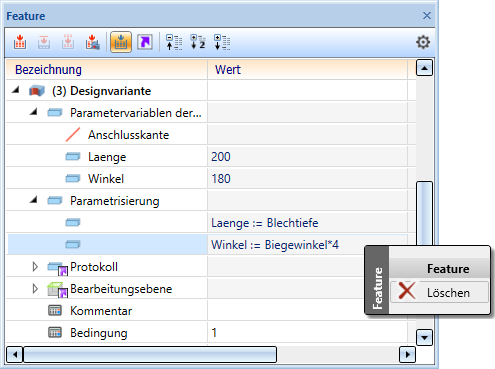Click the vertical scrollbar down arrow

pos(424,338)
